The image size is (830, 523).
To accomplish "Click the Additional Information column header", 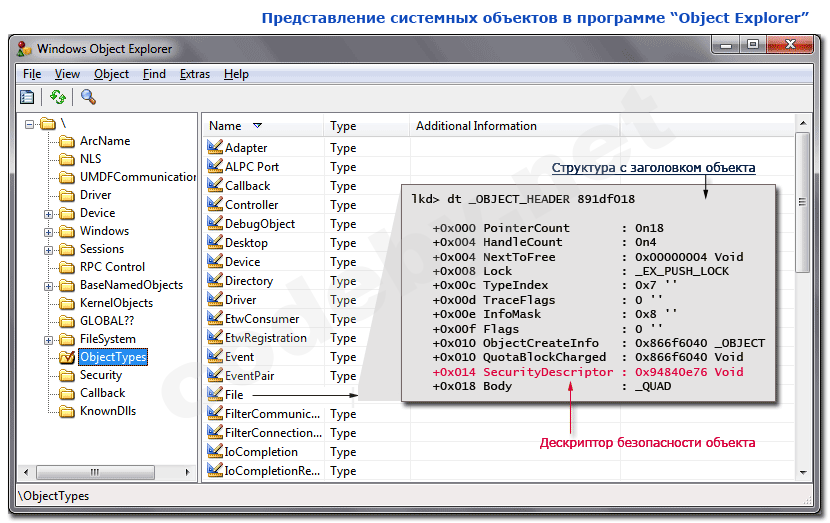I will pos(476,126).
